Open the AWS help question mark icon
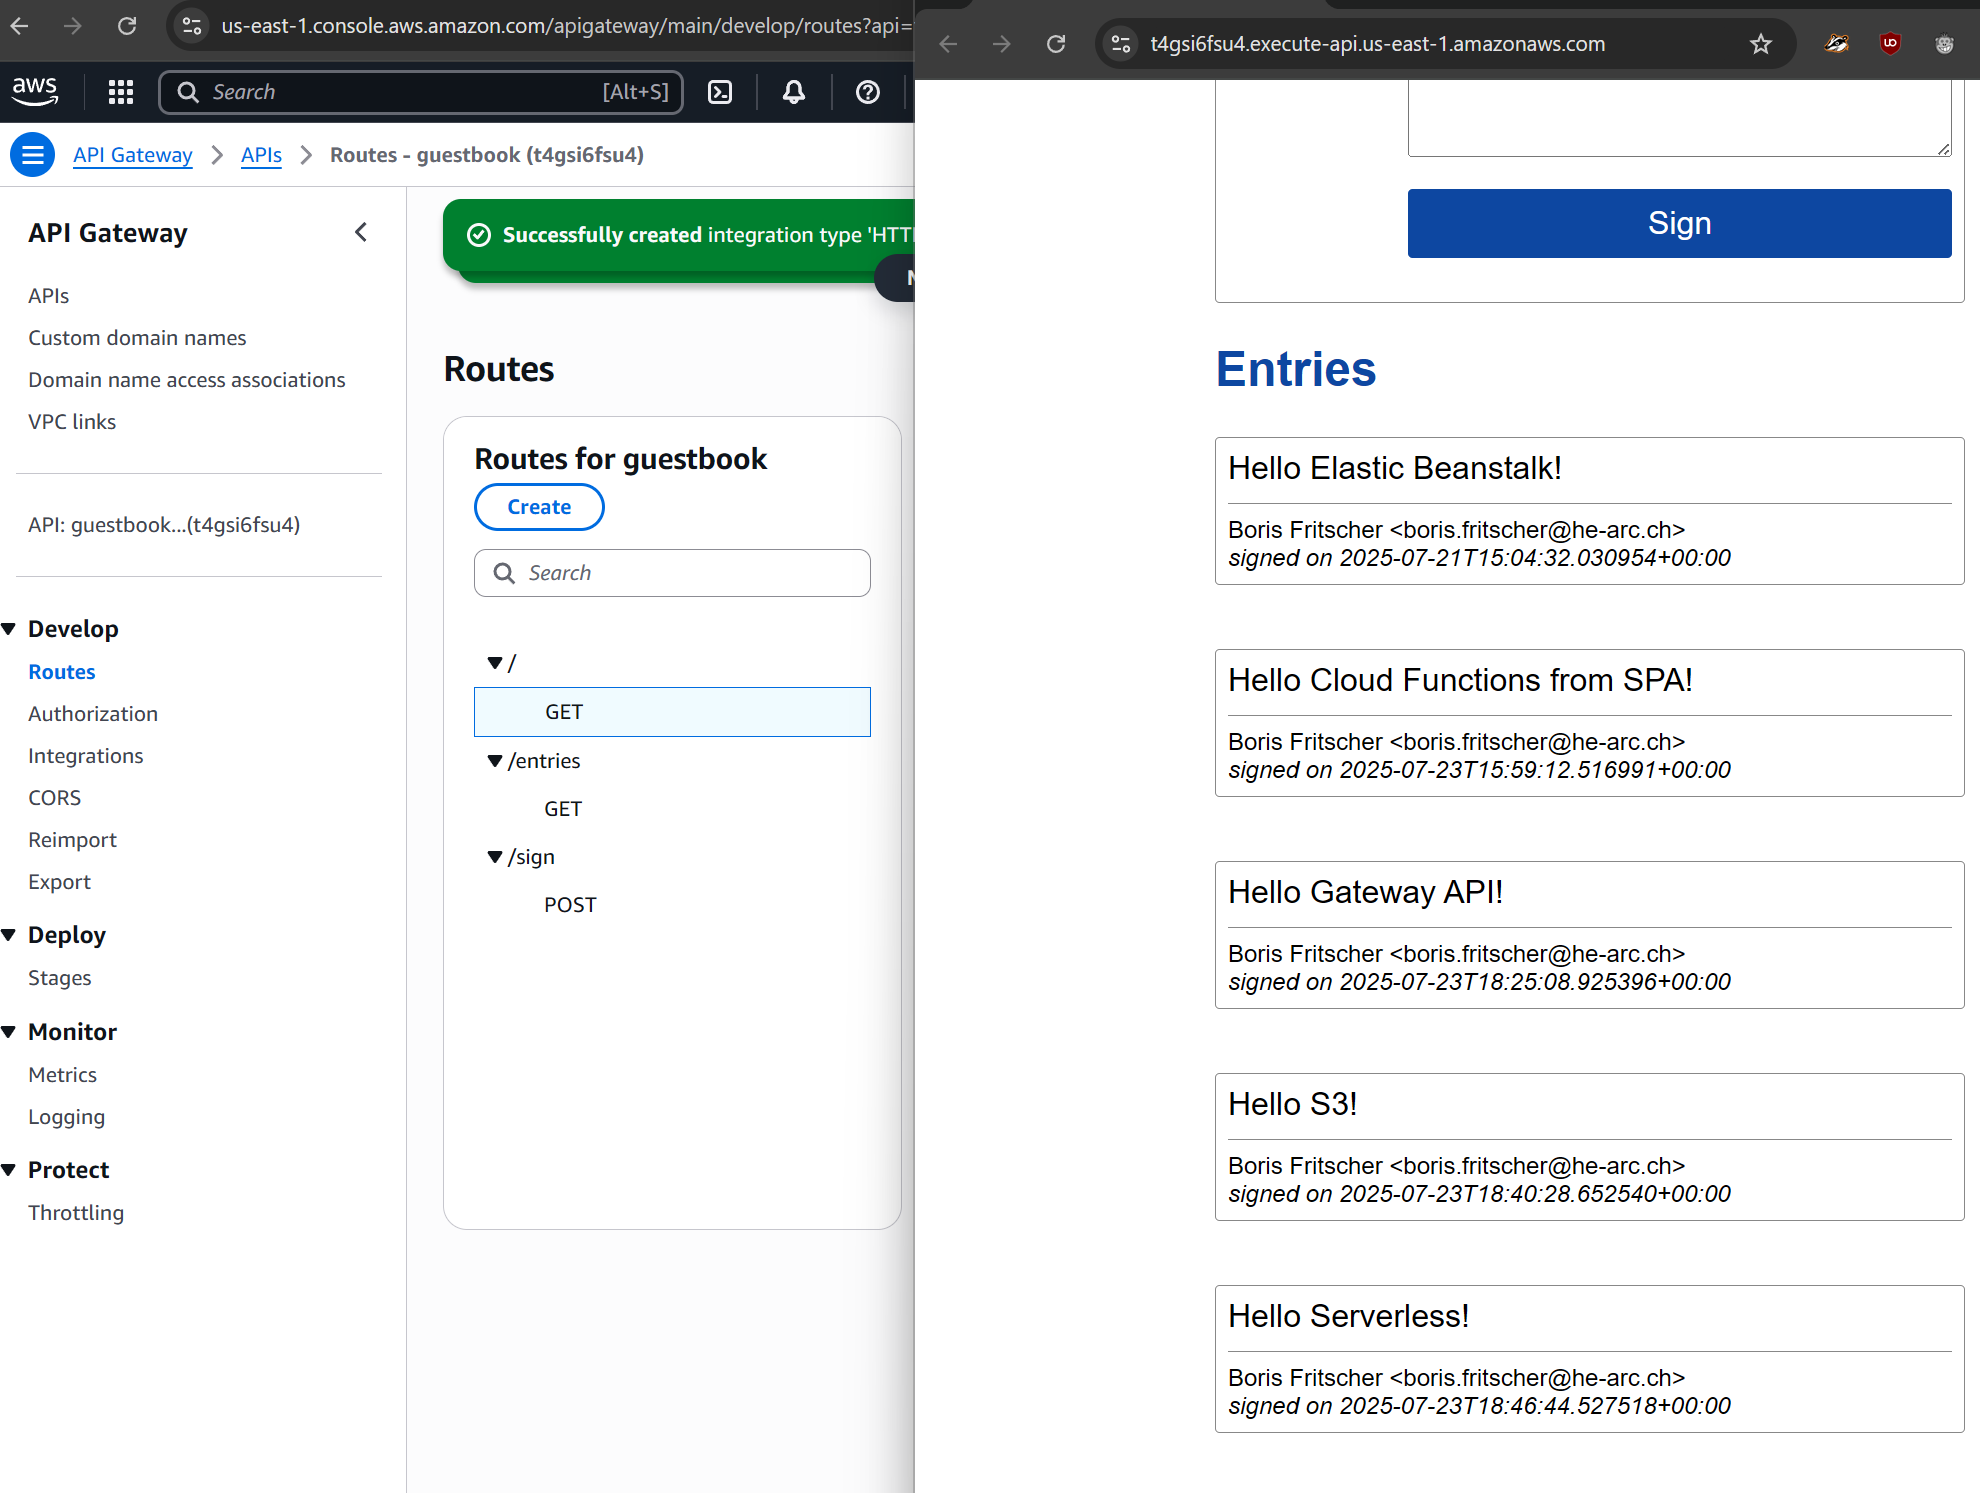Image resolution: width=1980 pixels, height=1493 pixels. 867,92
